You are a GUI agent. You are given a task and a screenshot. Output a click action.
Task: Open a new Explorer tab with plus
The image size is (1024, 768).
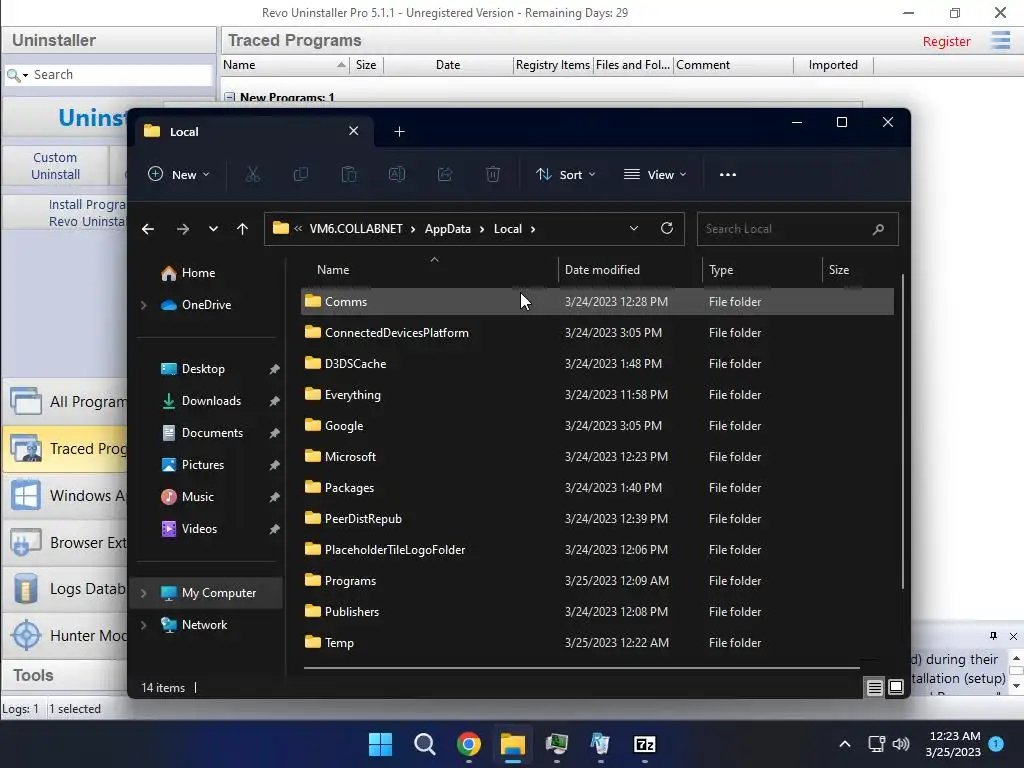click(400, 132)
